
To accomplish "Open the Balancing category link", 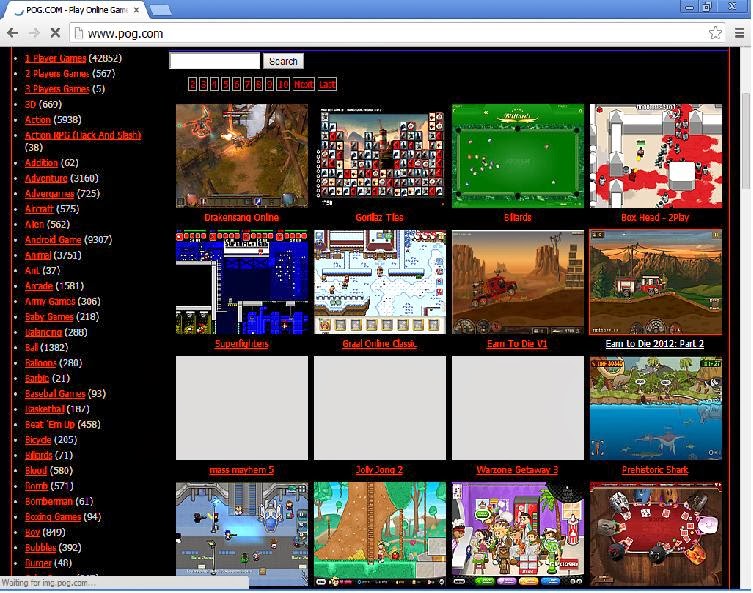I will point(43,332).
